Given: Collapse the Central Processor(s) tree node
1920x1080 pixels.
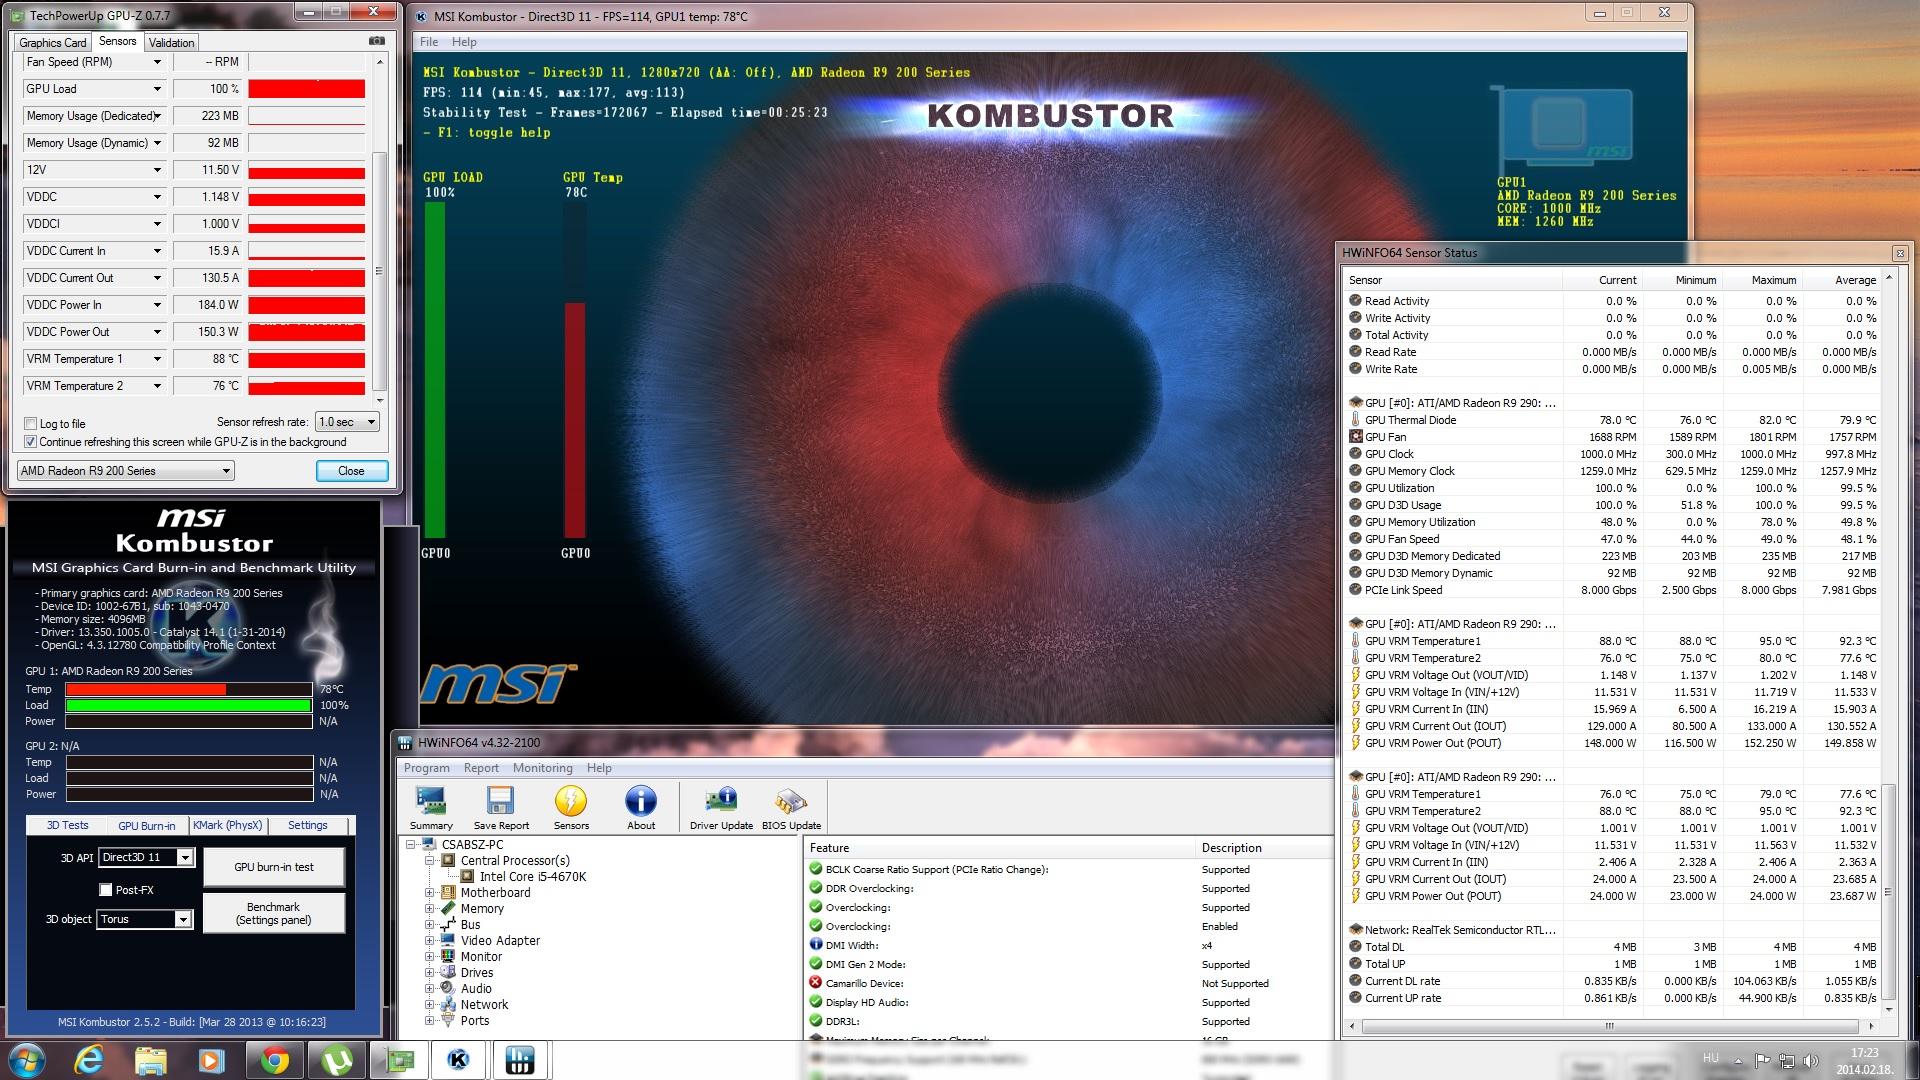Looking at the screenshot, I should [430, 861].
